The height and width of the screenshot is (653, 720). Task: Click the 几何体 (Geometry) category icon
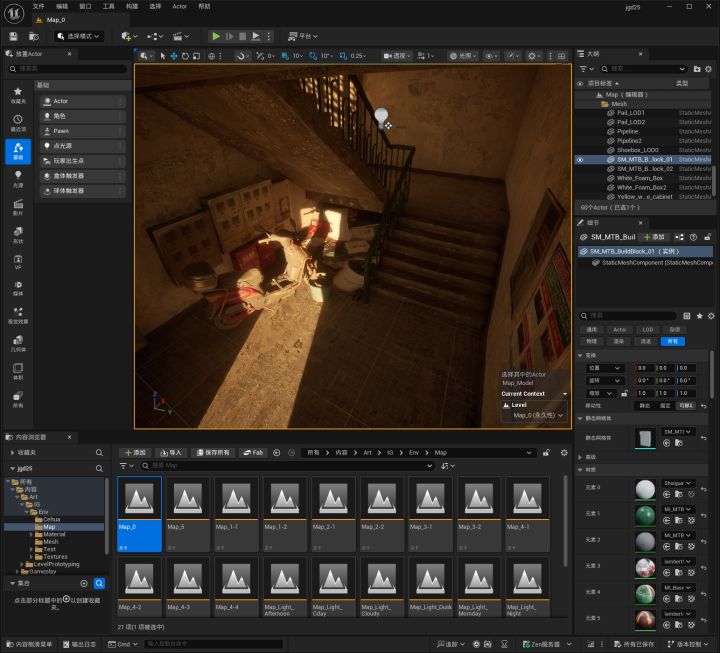click(18, 343)
